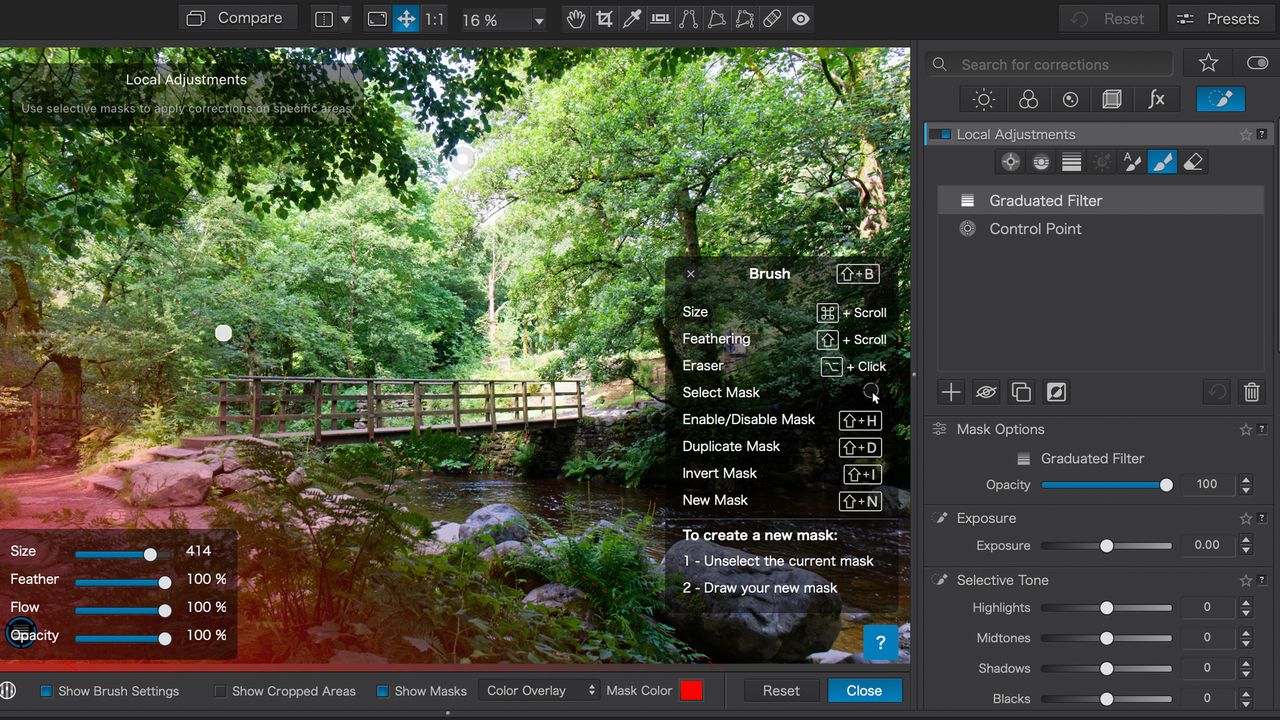Click the Search for corrections field

[1050, 64]
